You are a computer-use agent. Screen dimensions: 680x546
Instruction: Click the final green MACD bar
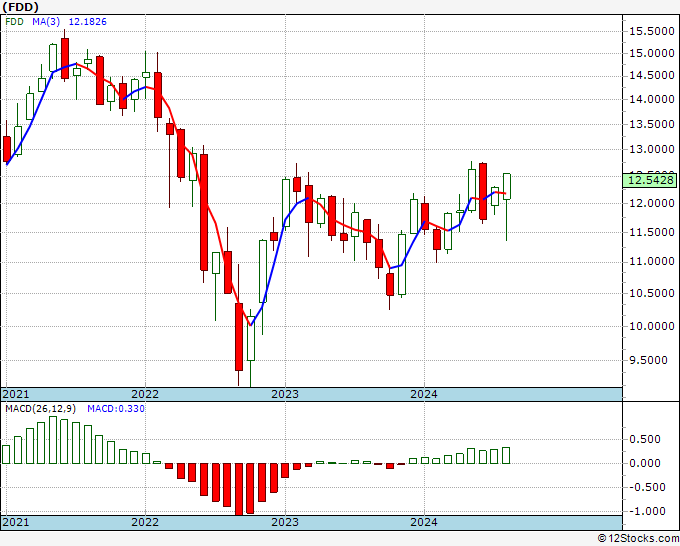tap(507, 455)
